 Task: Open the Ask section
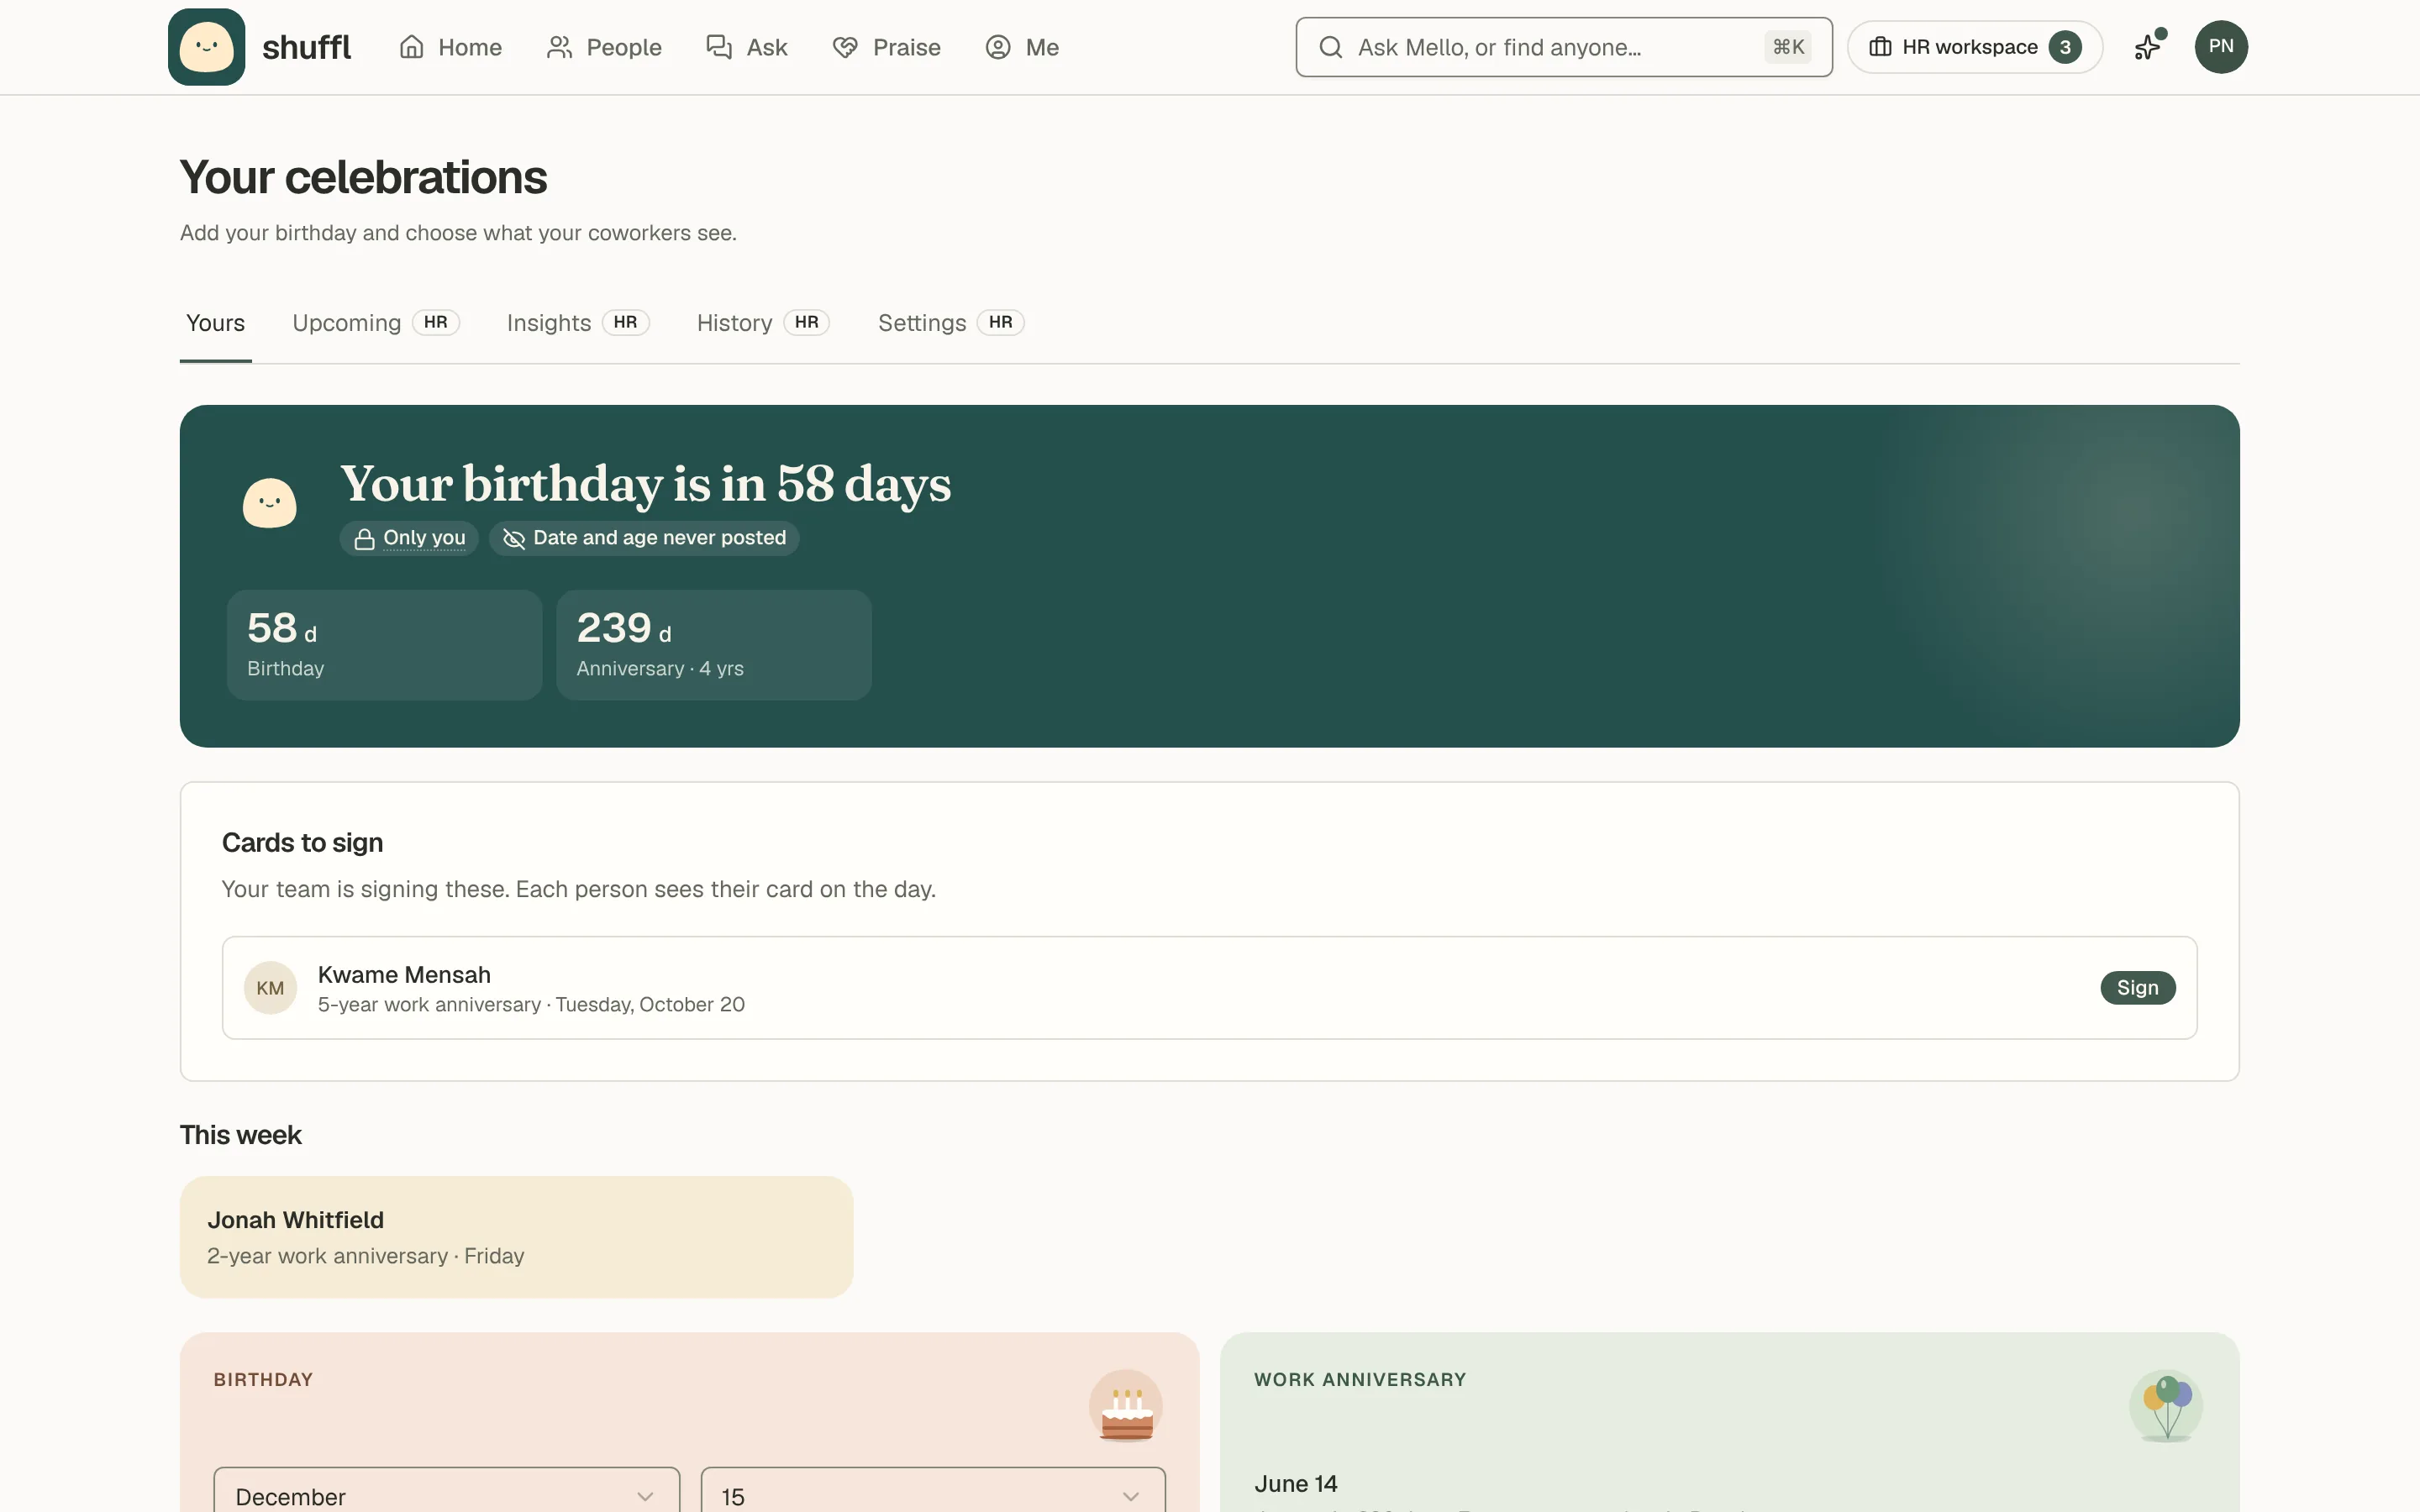click(746, 47)
